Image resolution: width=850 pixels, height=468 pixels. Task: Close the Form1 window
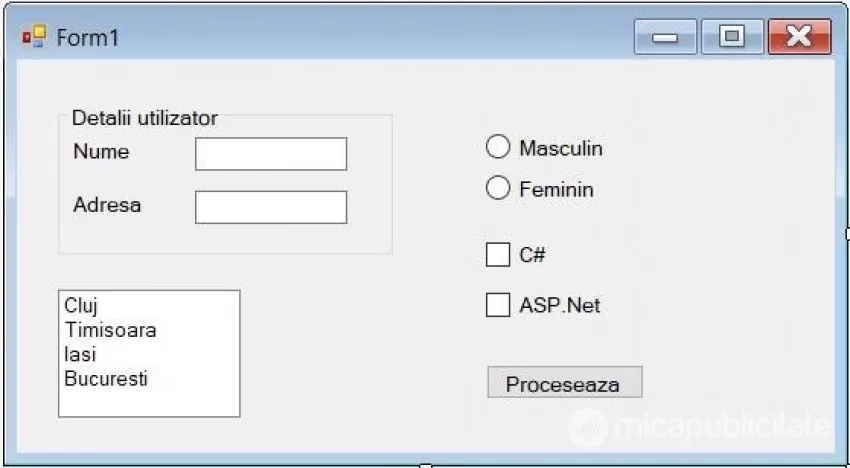pos(800,37)
